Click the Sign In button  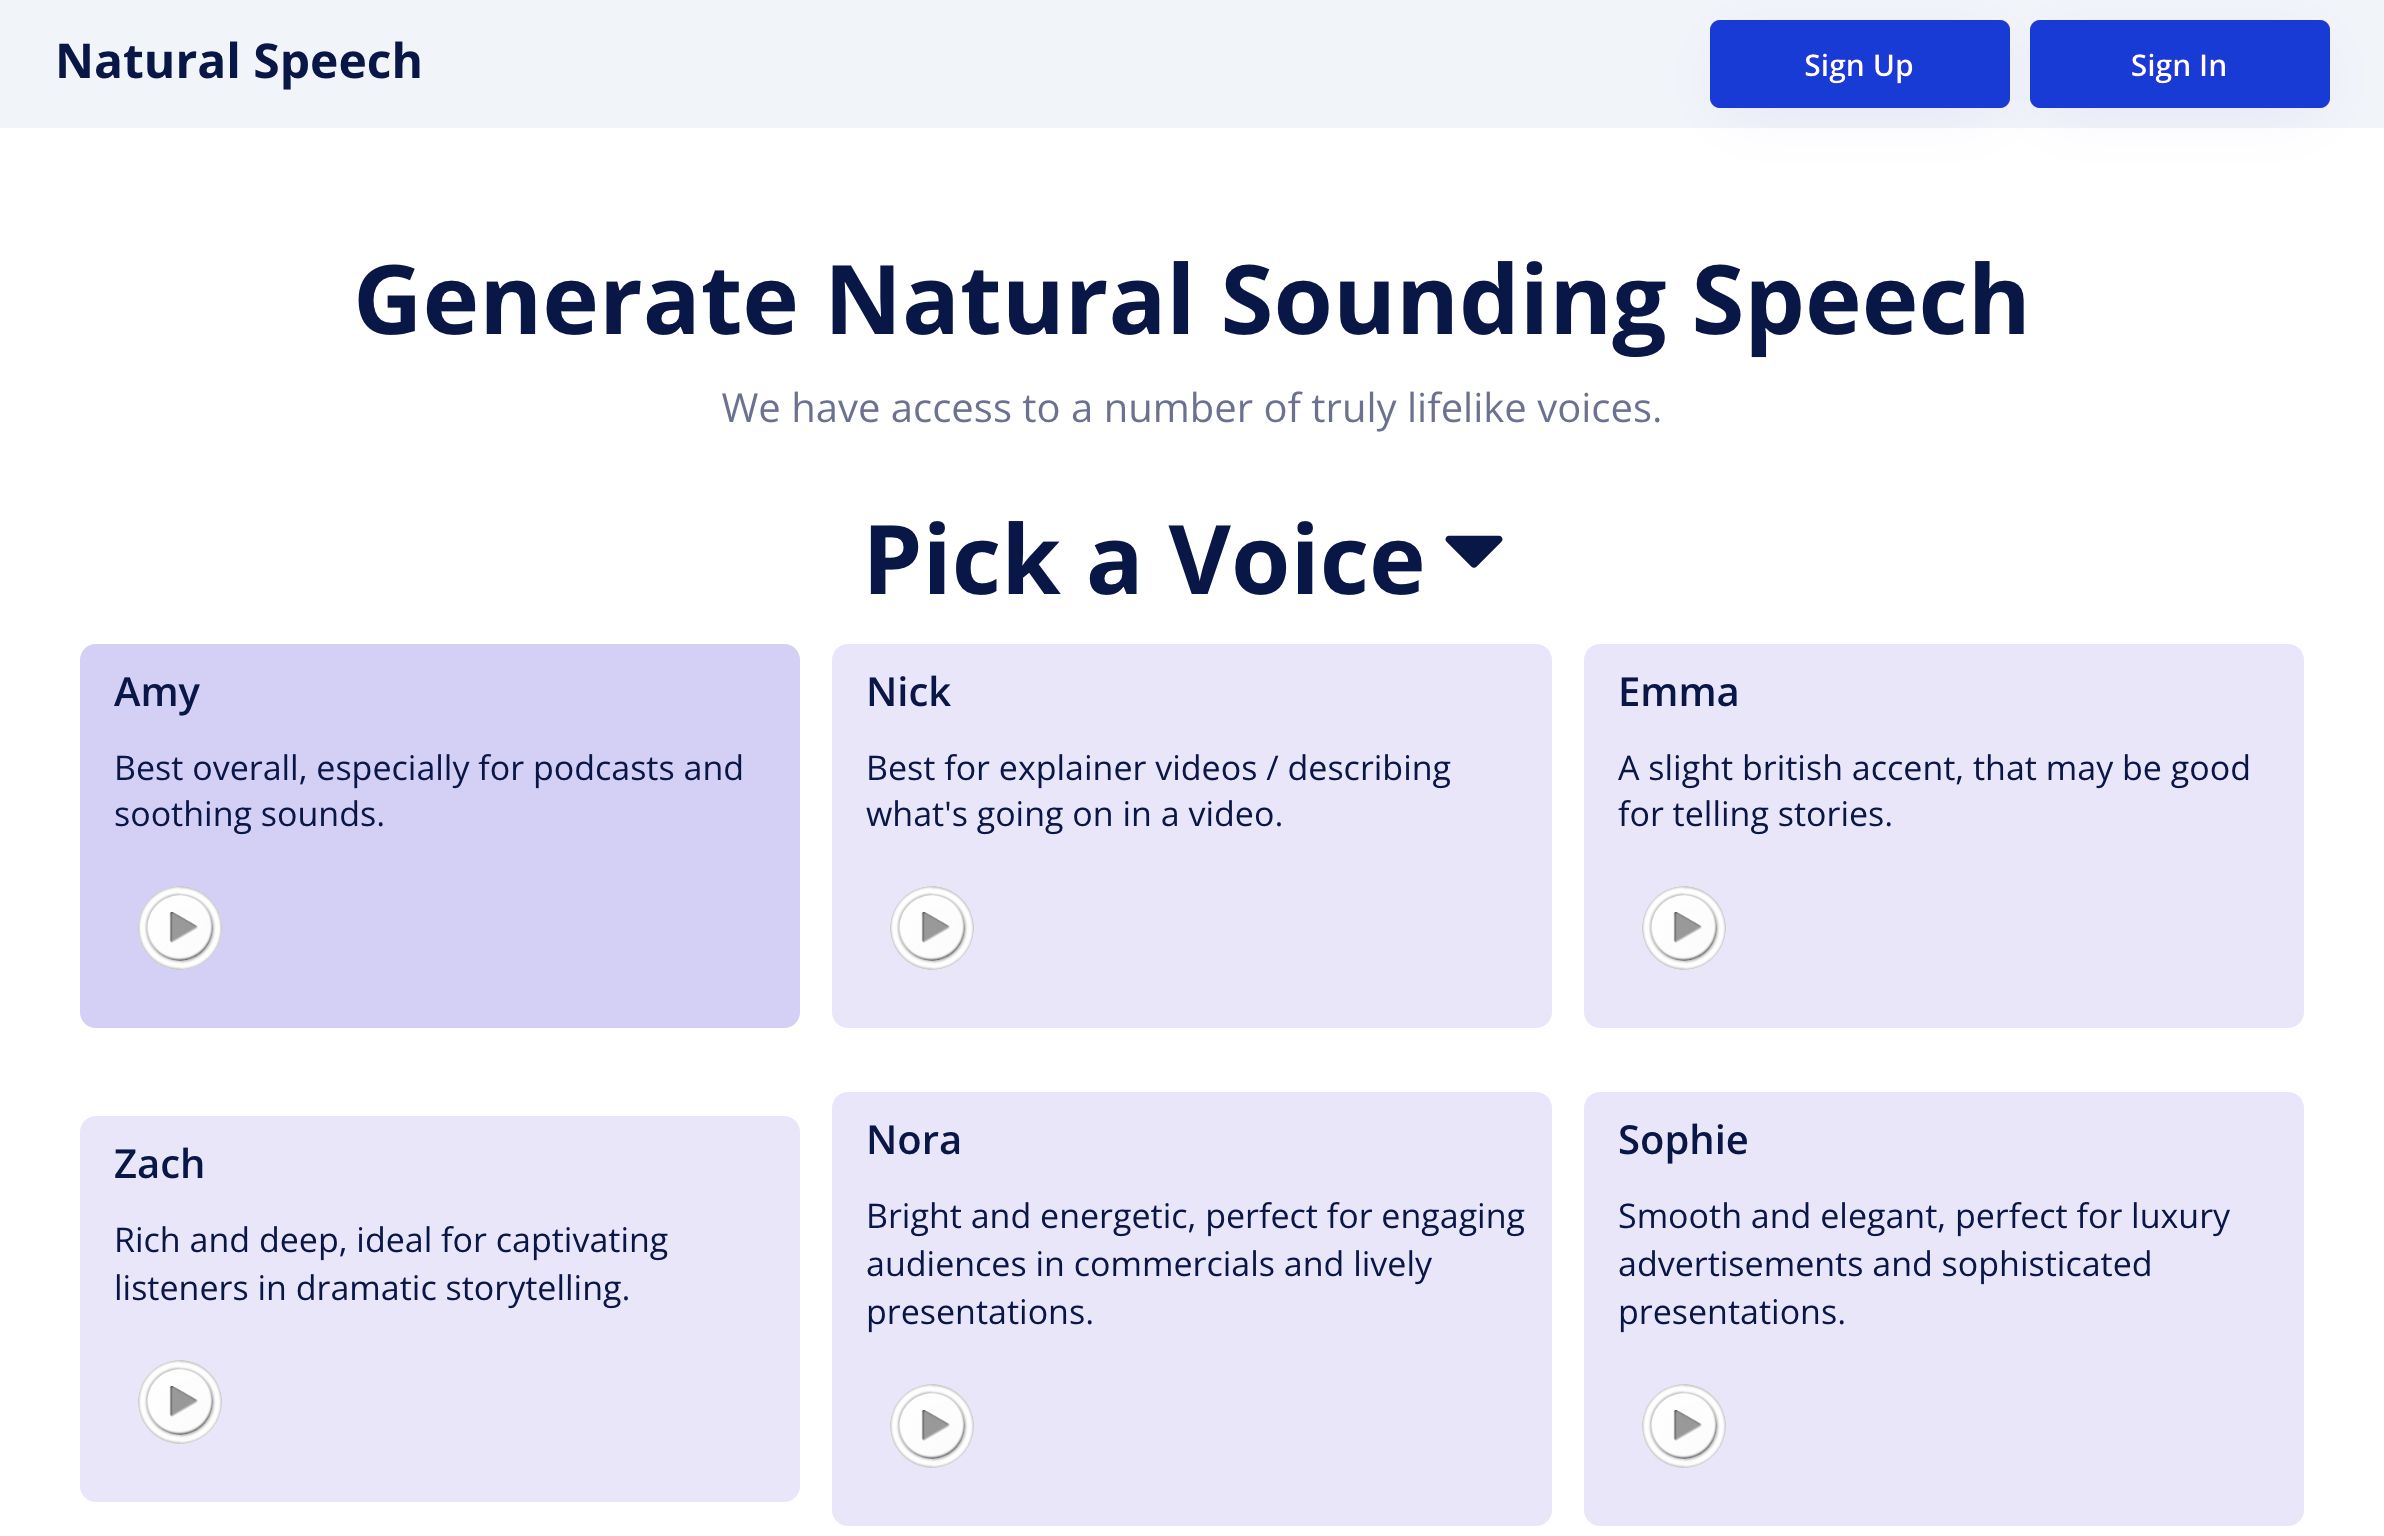point(2179,64)
